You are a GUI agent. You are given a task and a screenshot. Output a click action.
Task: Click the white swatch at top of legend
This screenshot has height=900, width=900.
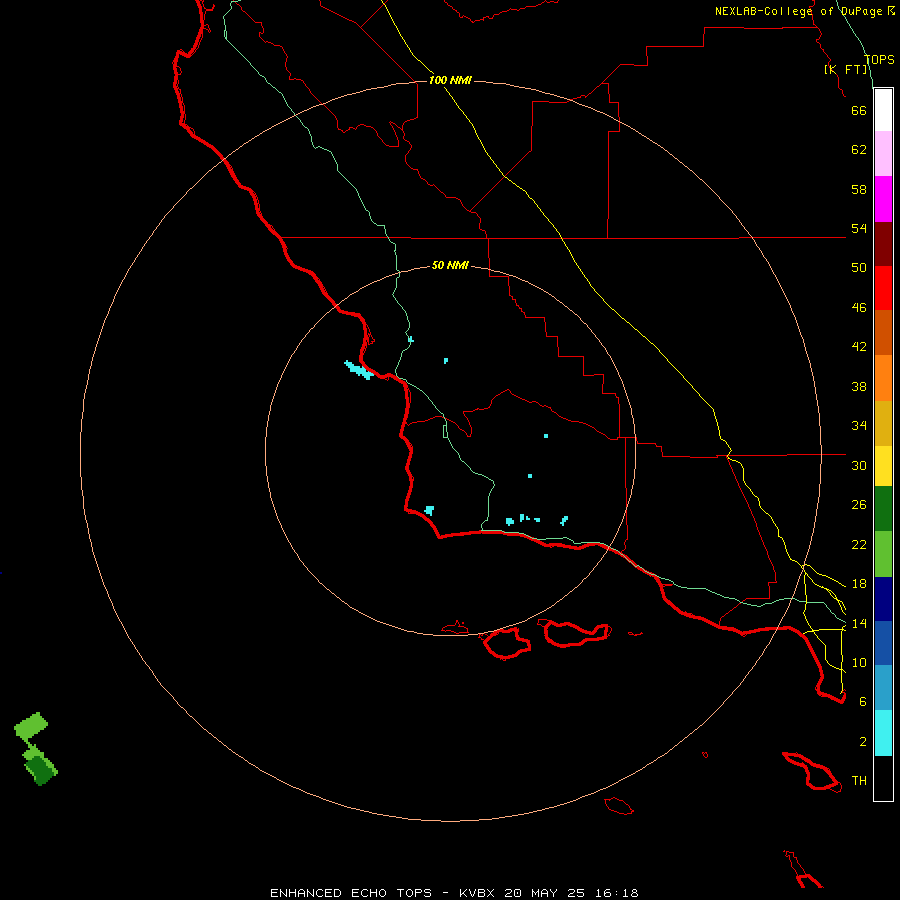883,110
